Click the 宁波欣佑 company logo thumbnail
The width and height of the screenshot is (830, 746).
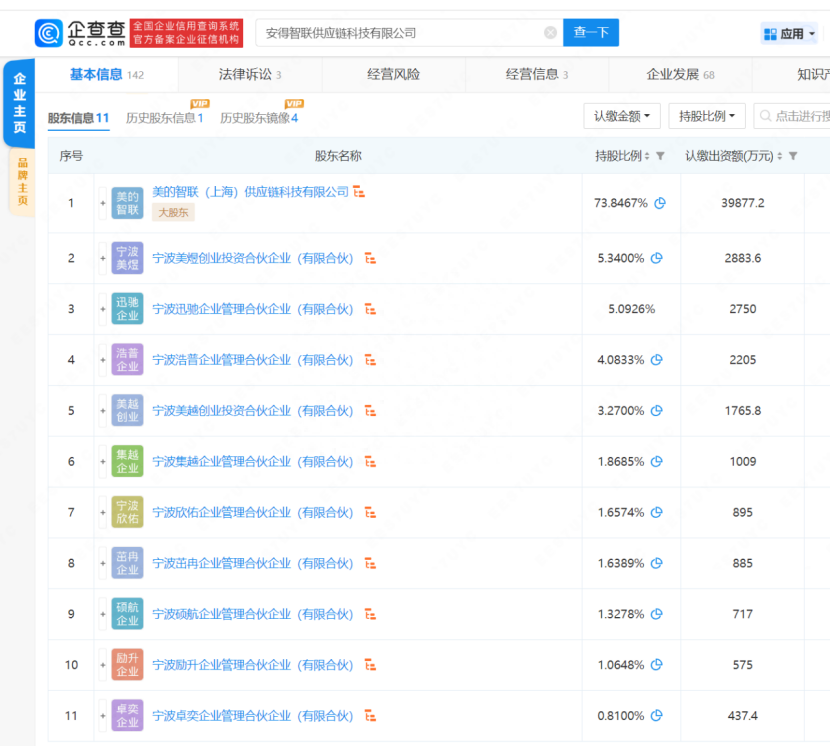(x=128, y=513)
